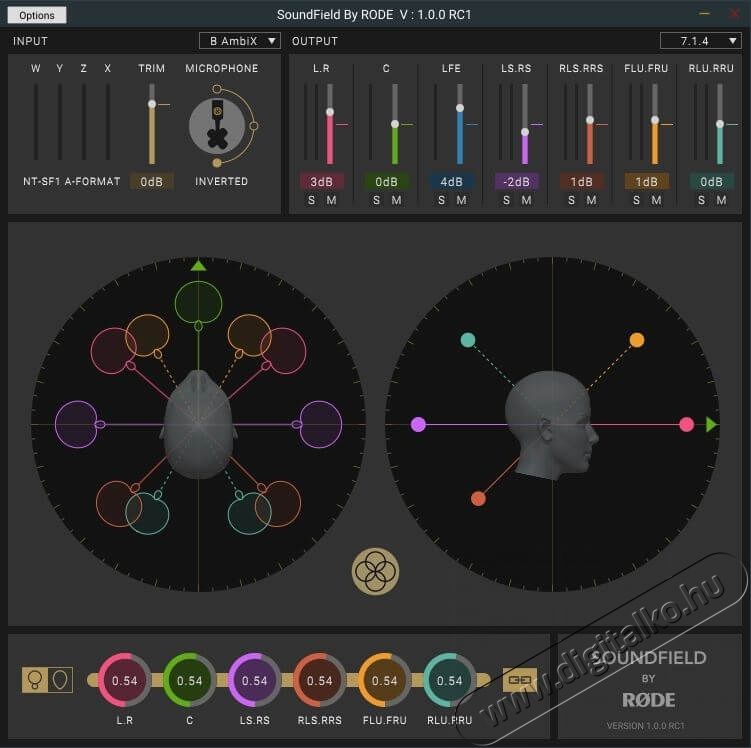Solo the RLU.RRU channel
Viewport: 751px width, 748px height.
tap(702, 200)
